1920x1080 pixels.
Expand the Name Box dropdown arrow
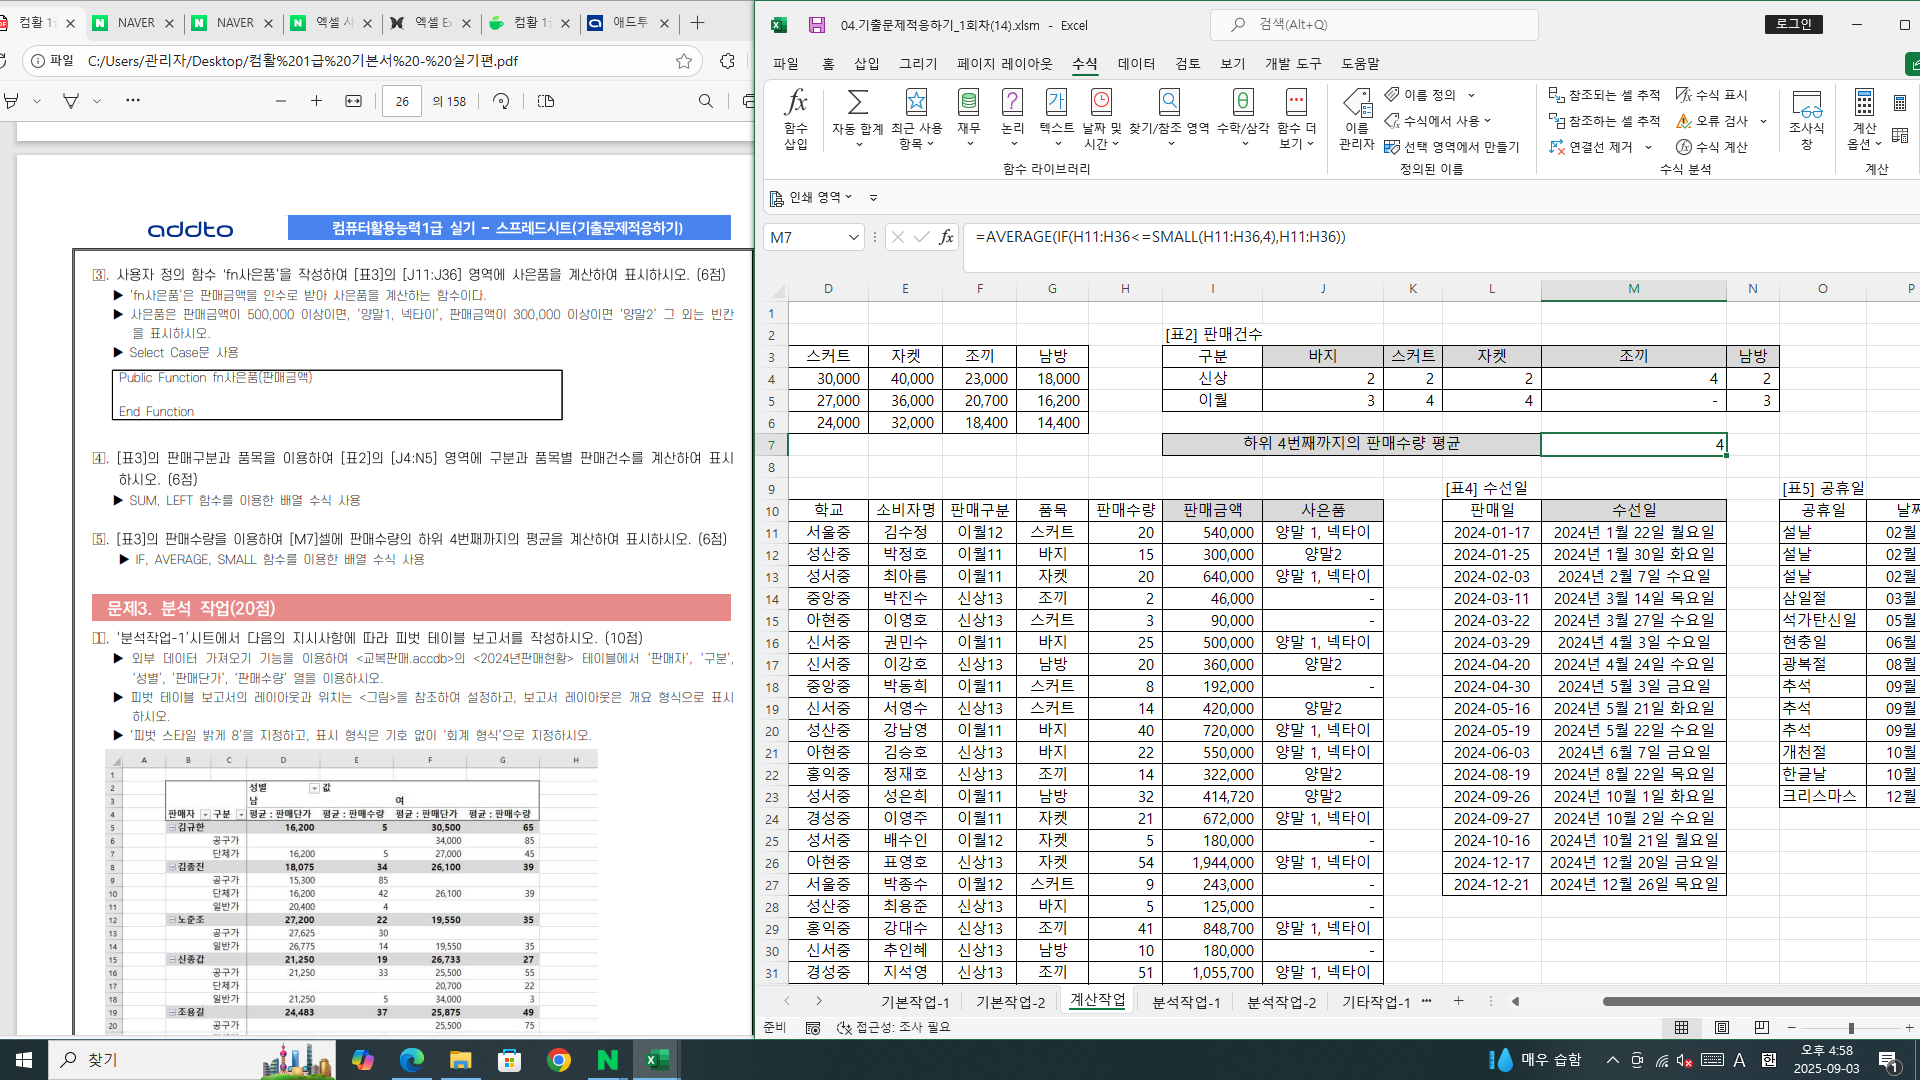click(x=853, y=237)
